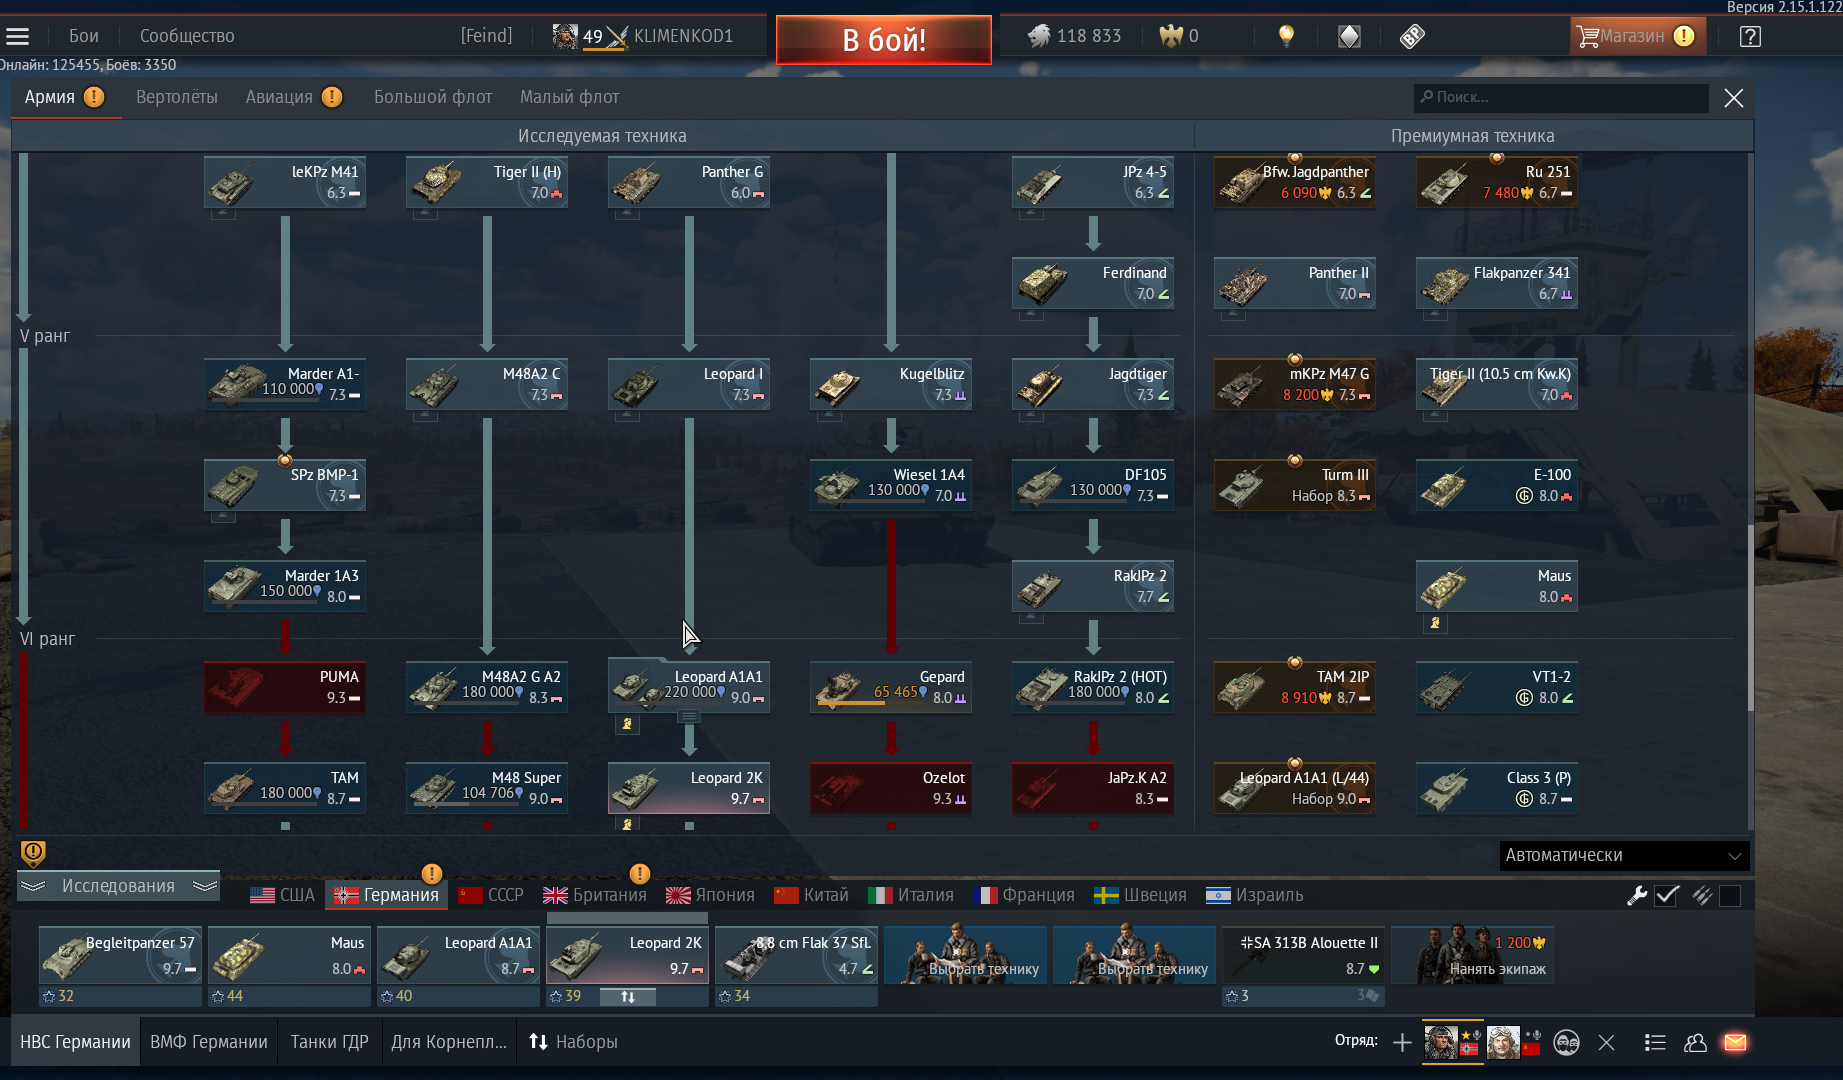Screen dimensions: 1843x1080
Task: Open the Бои menu
Action: coord(84,37)
